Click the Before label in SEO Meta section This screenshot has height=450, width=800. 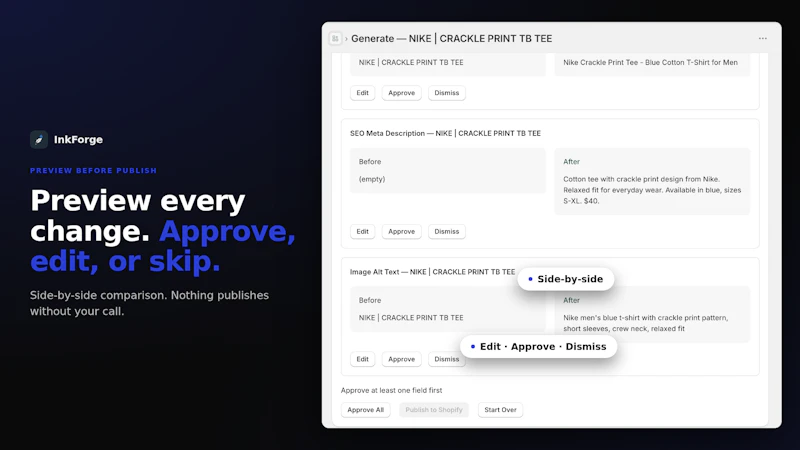370,162
